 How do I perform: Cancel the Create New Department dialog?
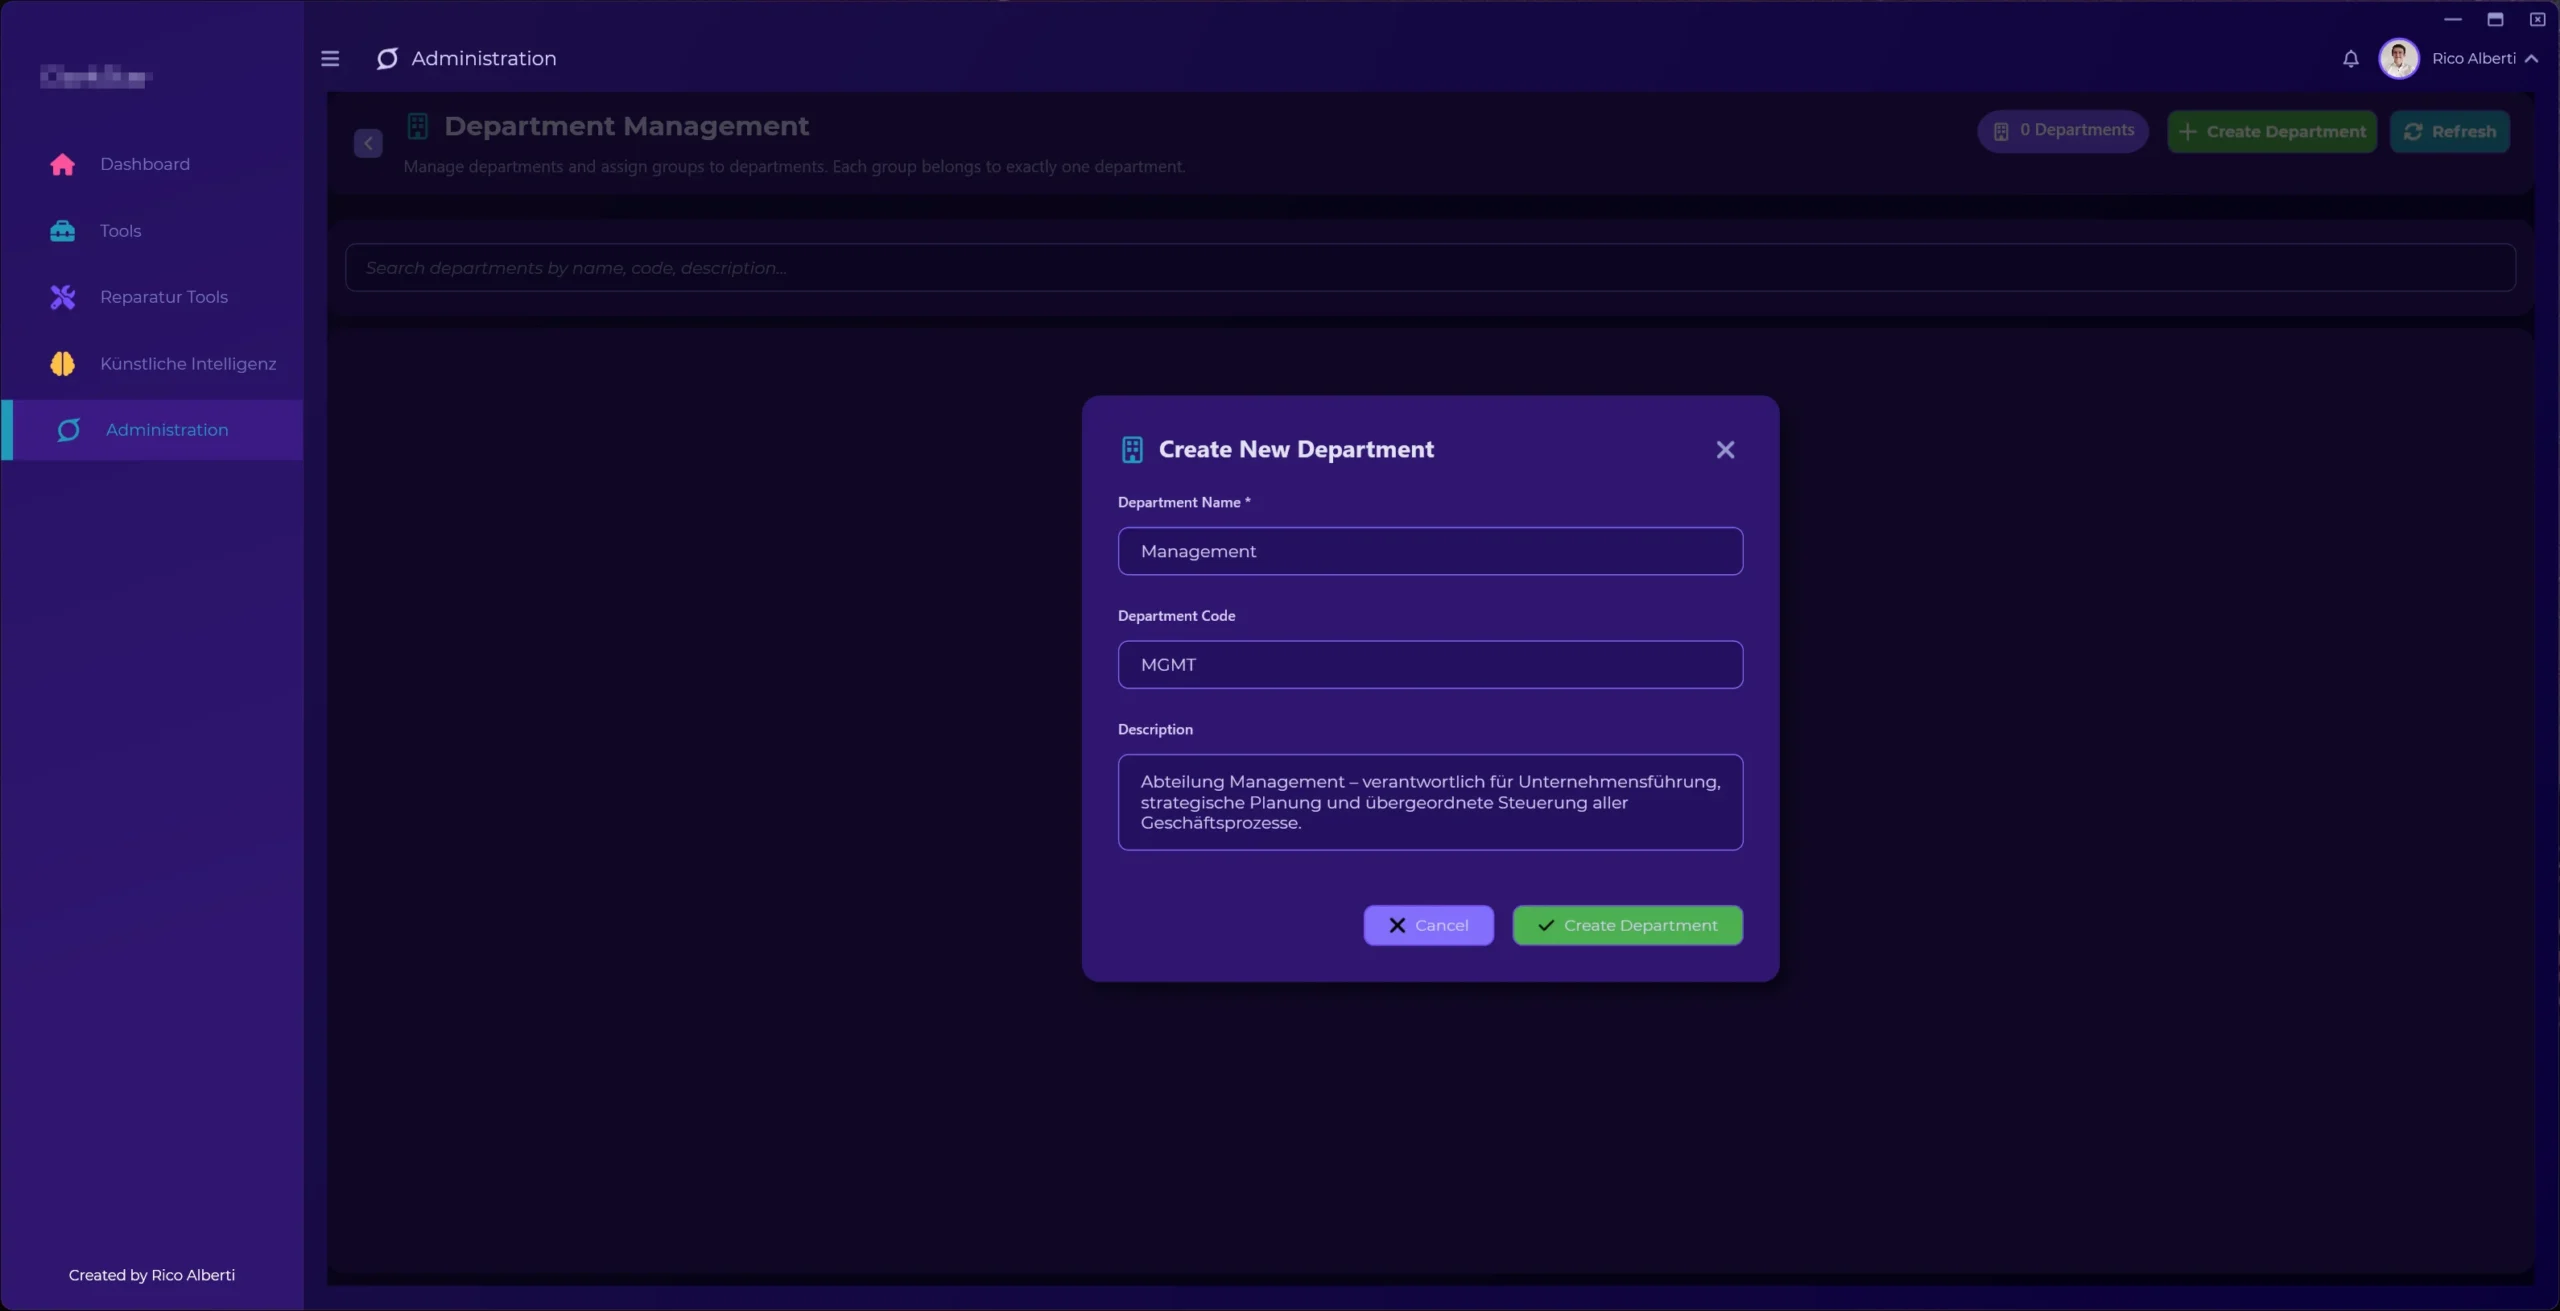point(1427,924)
